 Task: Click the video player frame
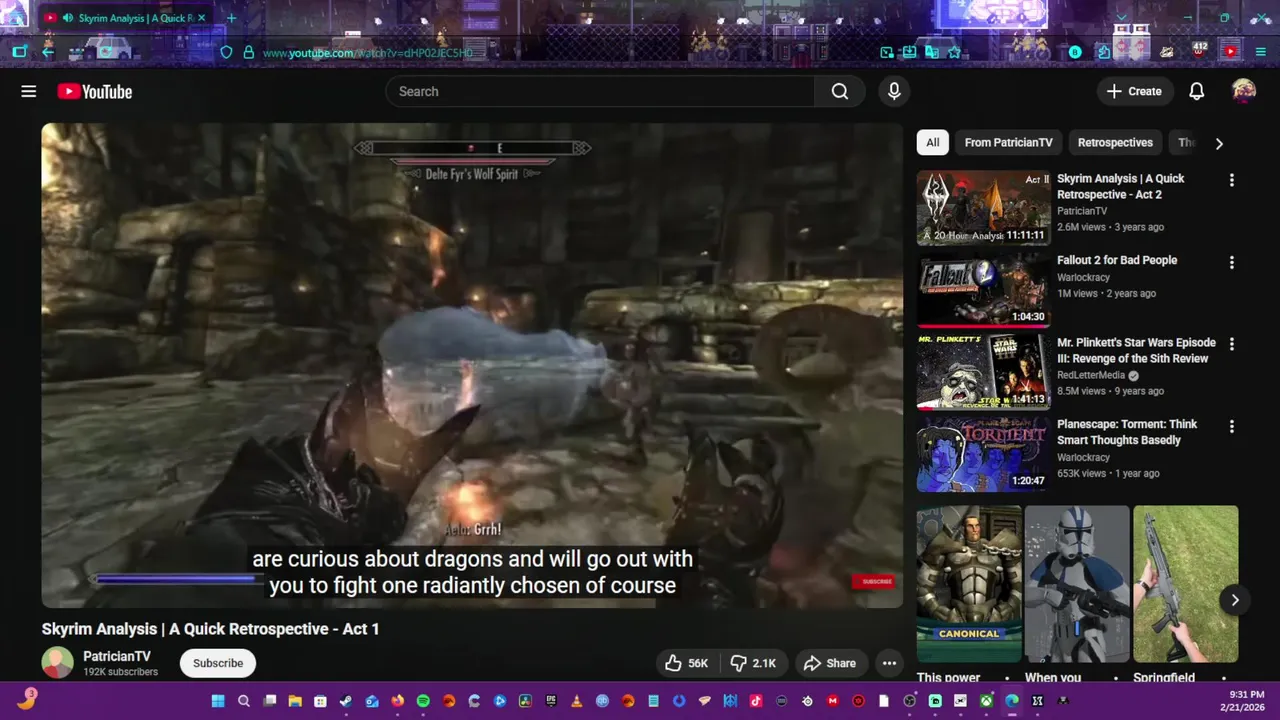472,365
